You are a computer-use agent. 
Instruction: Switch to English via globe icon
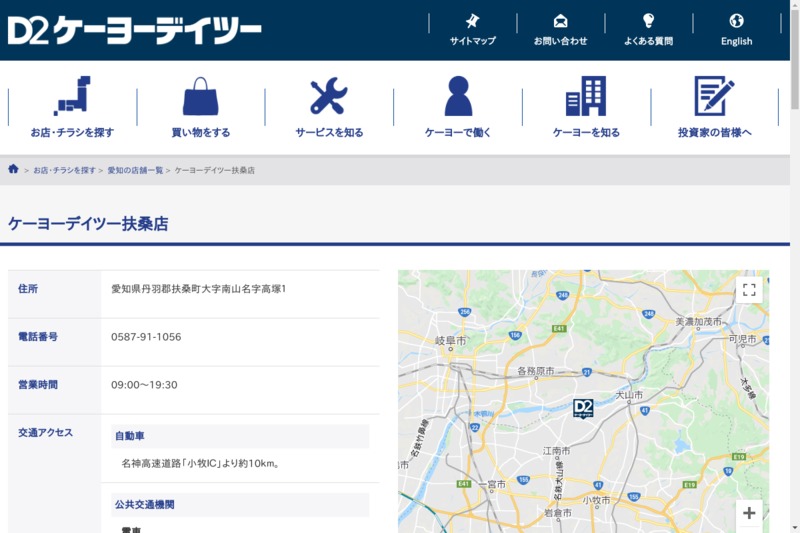pyautogui.click(x=736, y=20)
